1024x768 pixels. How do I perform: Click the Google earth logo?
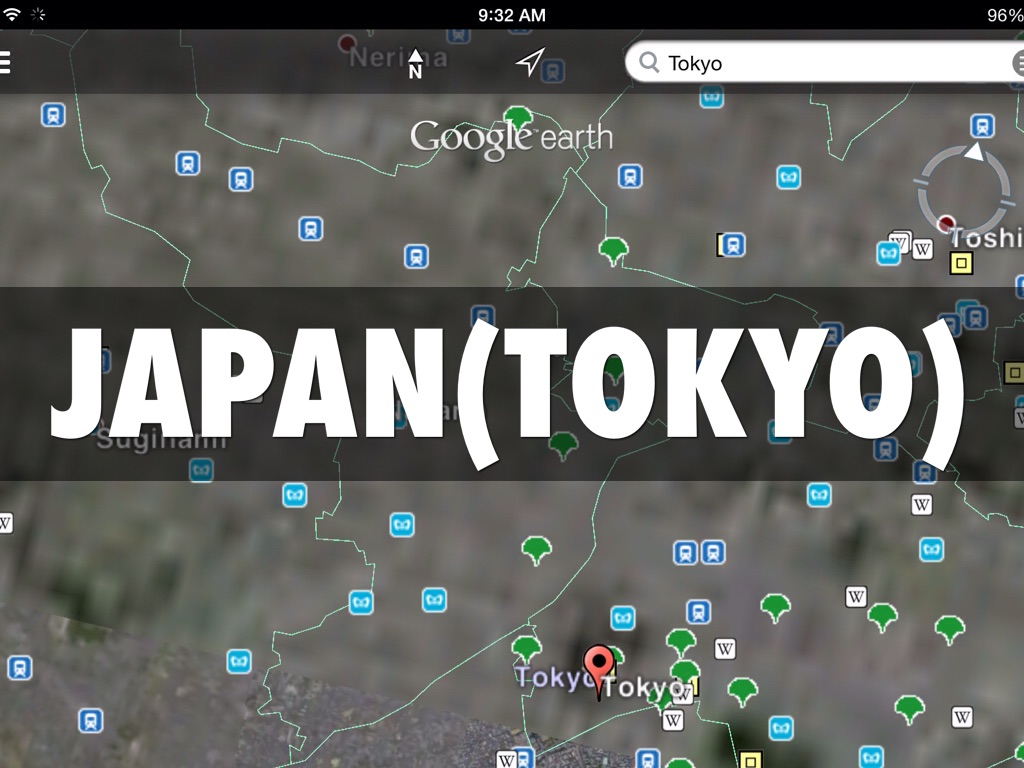click(511, 138)
